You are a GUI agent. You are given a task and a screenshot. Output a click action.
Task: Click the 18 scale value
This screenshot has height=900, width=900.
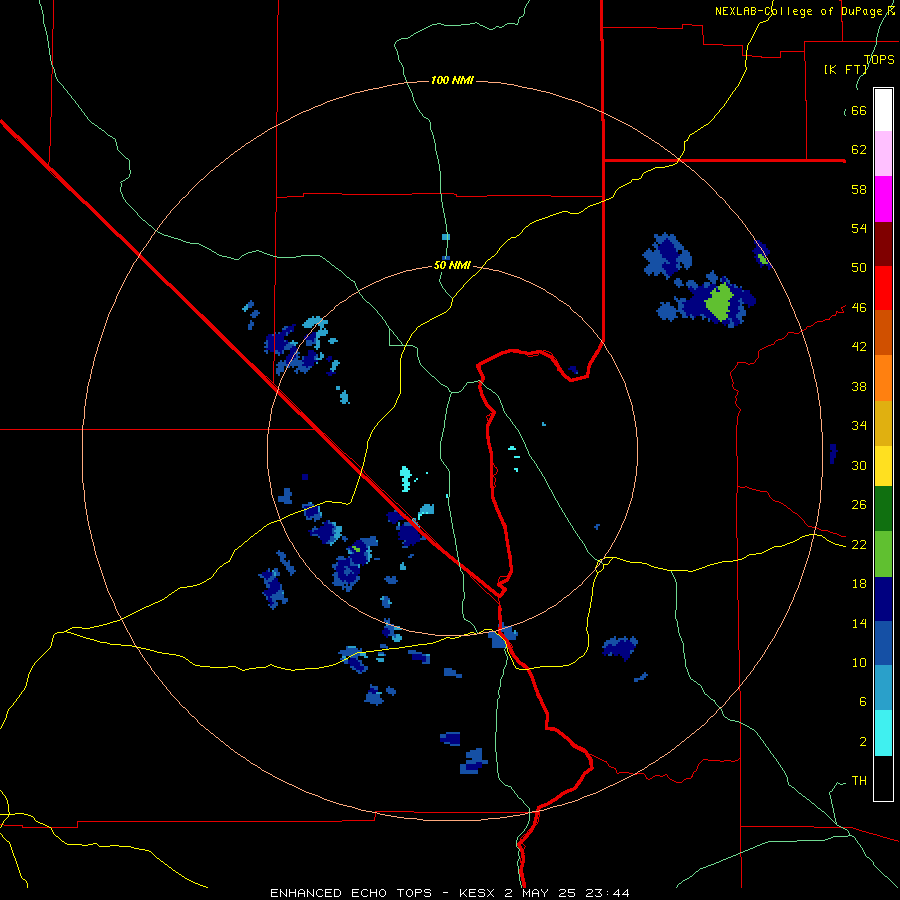pos(859,584)
